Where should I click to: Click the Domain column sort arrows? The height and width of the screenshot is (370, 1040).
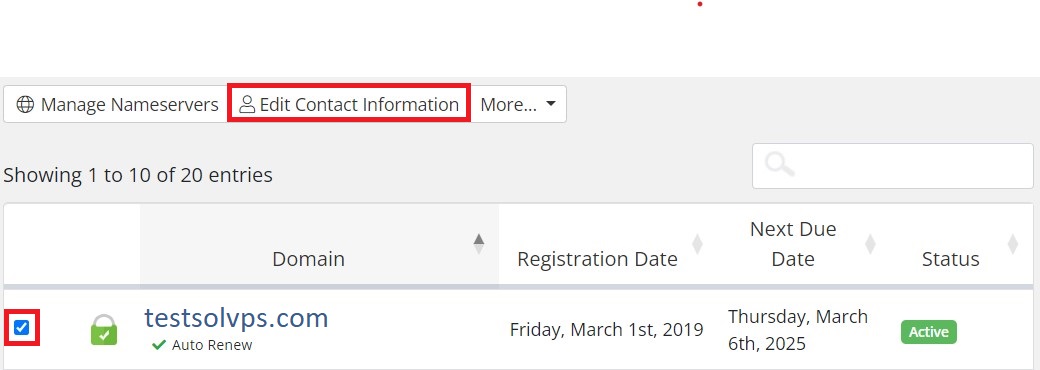(x=478, y=244)
